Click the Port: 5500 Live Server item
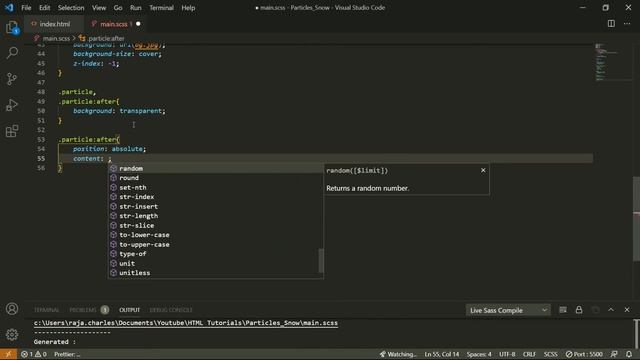The height and width of the screenshot is (360, 640). pos(584,354)
